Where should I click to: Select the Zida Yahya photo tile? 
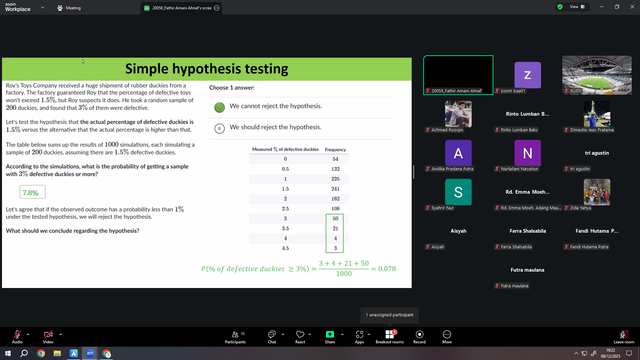(x=597, y=192)
